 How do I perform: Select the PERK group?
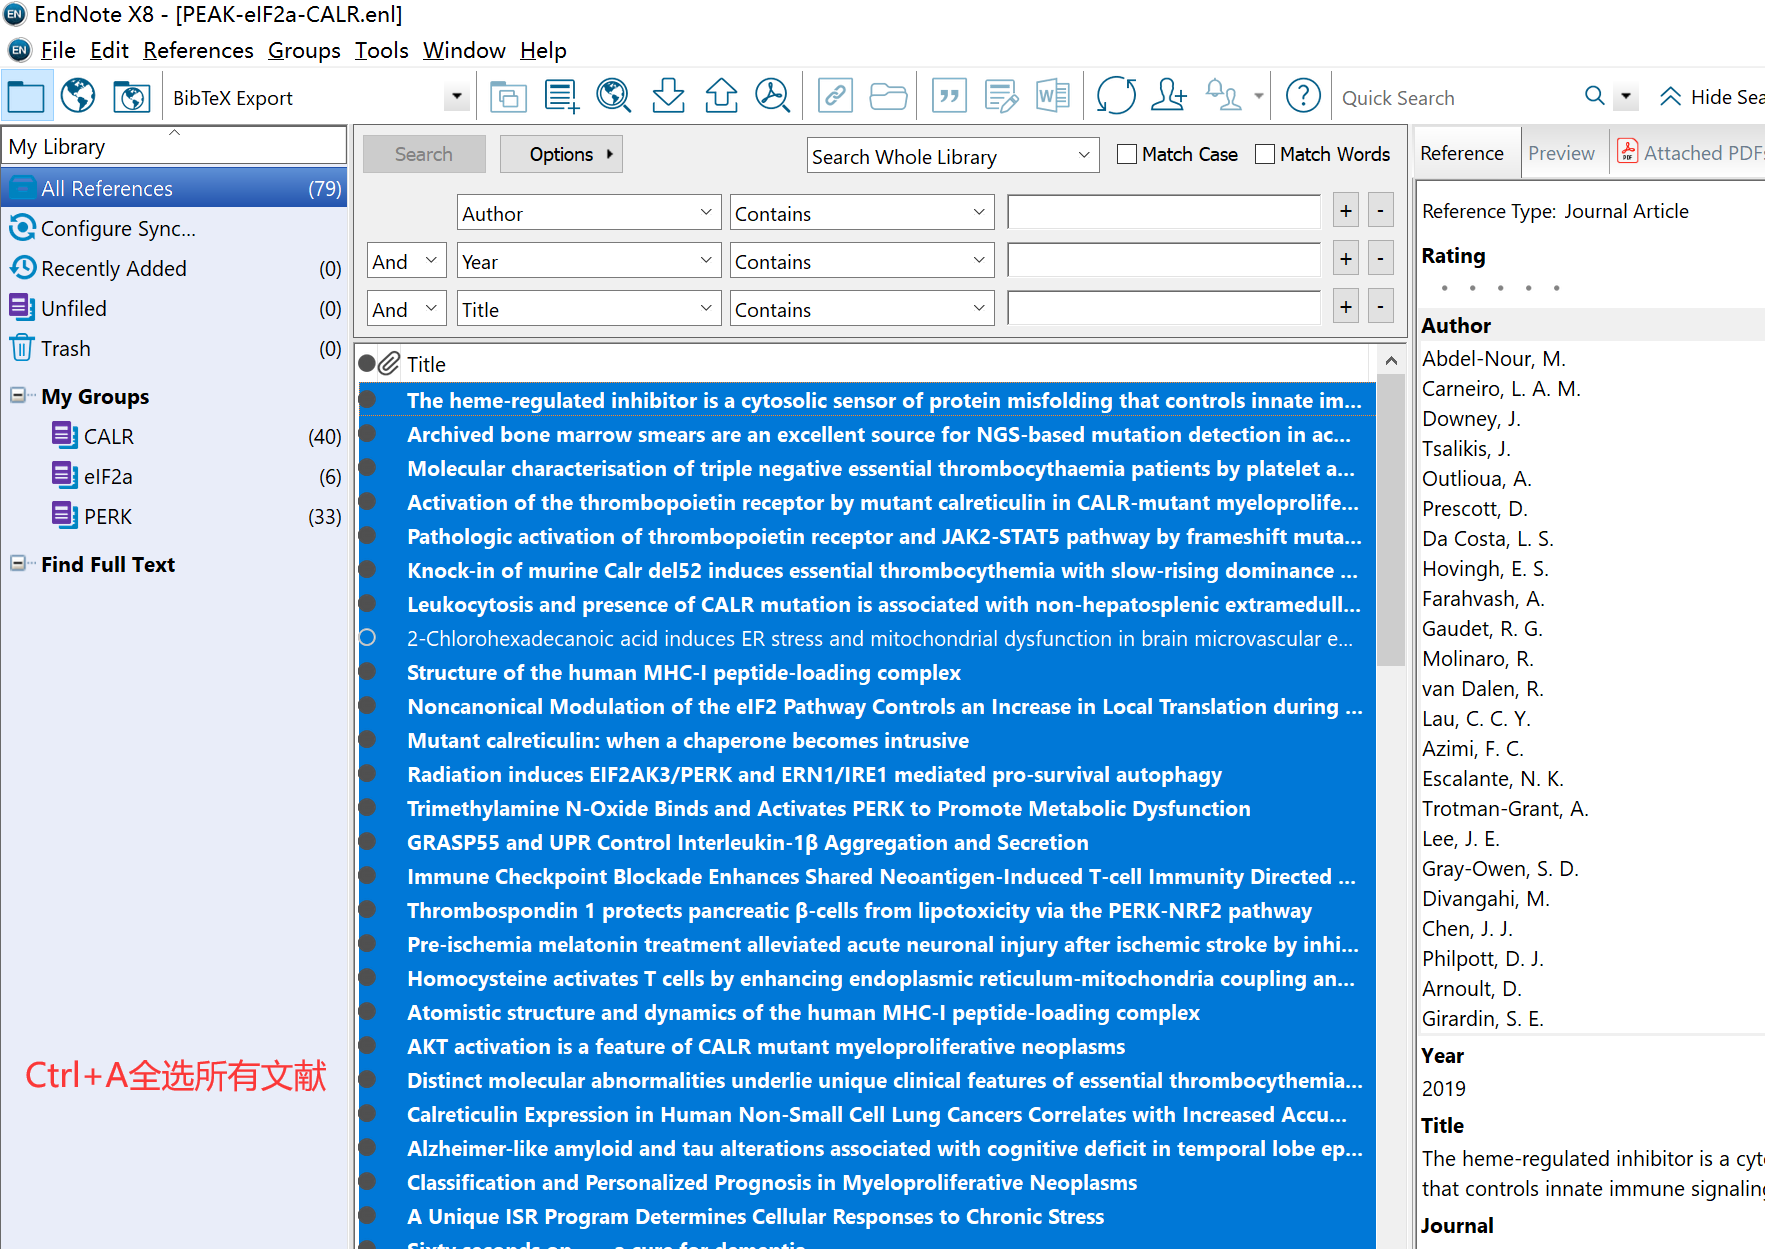(108, 516)
